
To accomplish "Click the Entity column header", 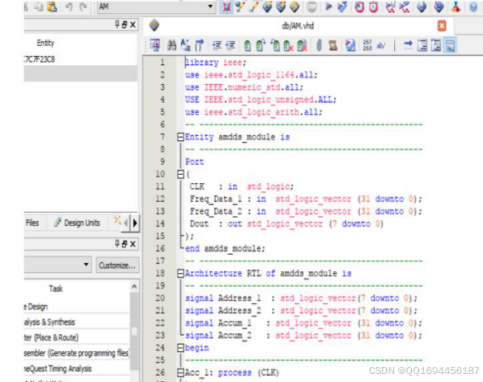I will point(45,43).
